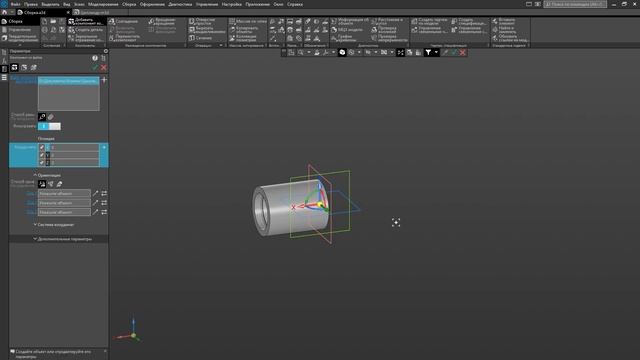Click the command search field
Screen dimensions: 640x360
tap(575, 4)
